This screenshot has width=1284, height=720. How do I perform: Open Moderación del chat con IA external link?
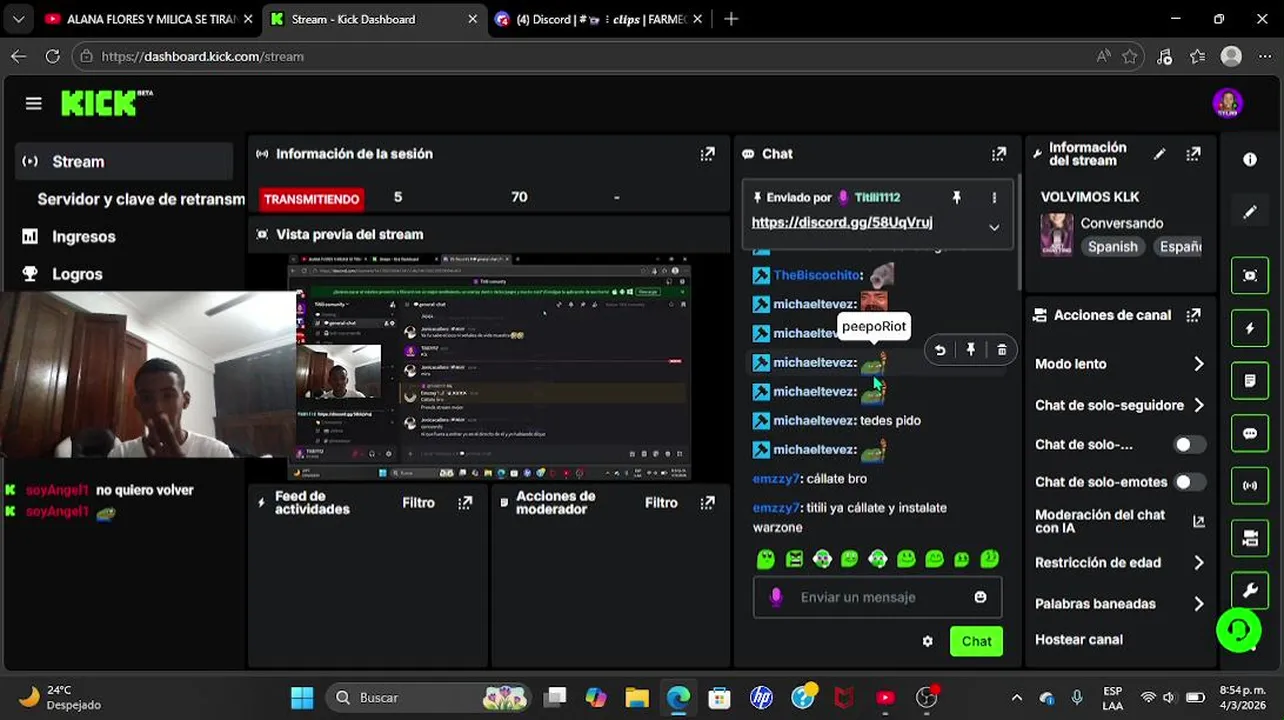pos(1198,521)
